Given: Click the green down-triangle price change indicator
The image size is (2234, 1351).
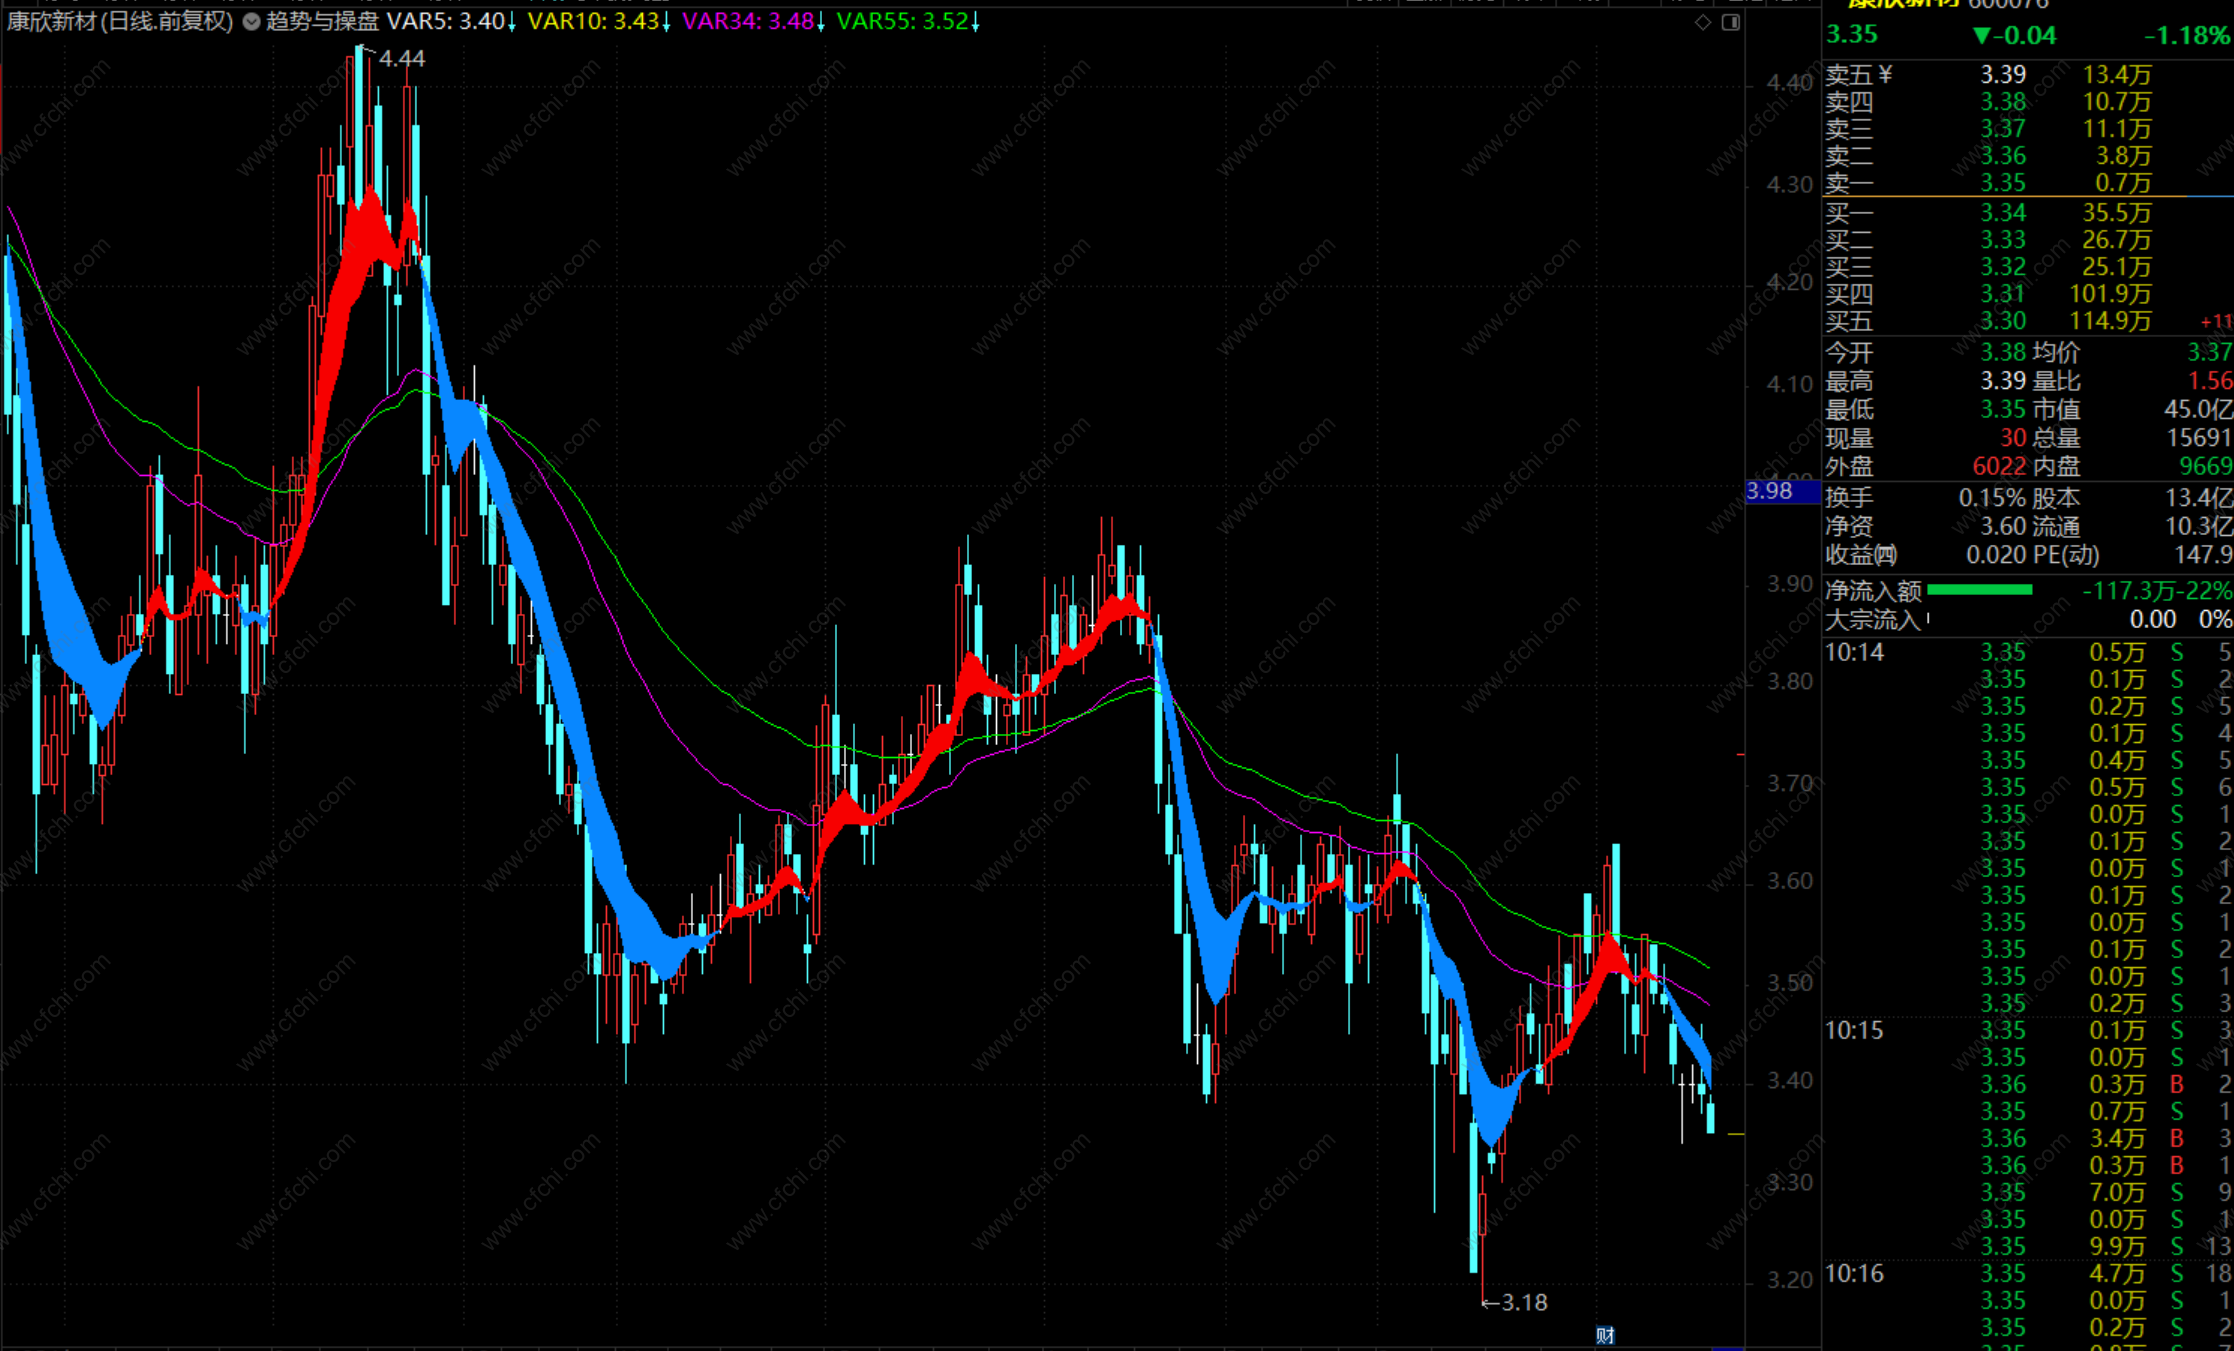Looking at the screenshot, I should click(1981, 36).
